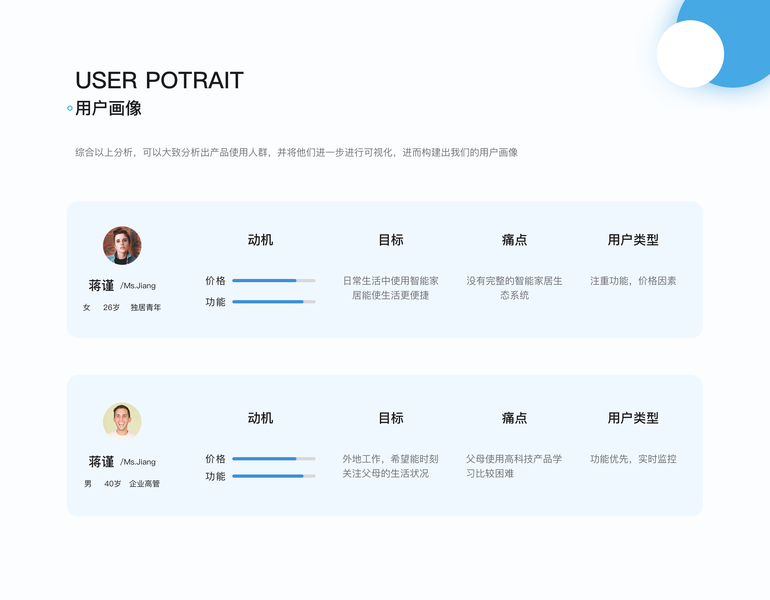Image resolution: width=770 pixels, height=600 pixels.
Task: Click the 功能 slider in the first persona card
Action: coord(274,301)
